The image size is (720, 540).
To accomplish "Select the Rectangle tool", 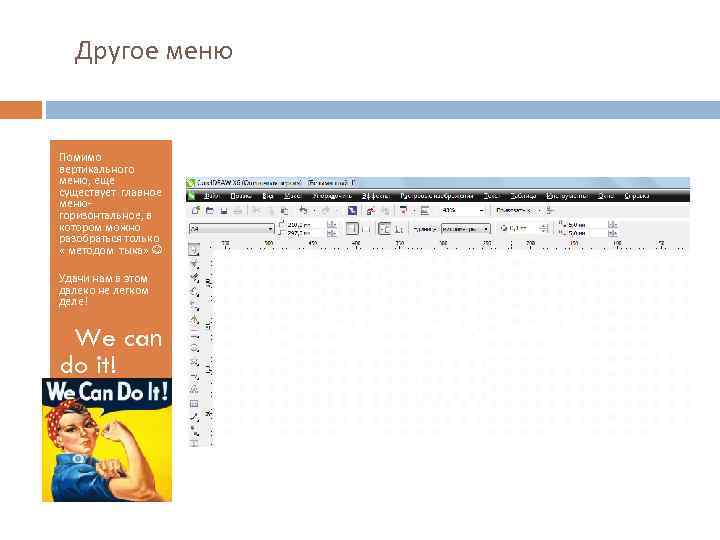I will [194, 334].
